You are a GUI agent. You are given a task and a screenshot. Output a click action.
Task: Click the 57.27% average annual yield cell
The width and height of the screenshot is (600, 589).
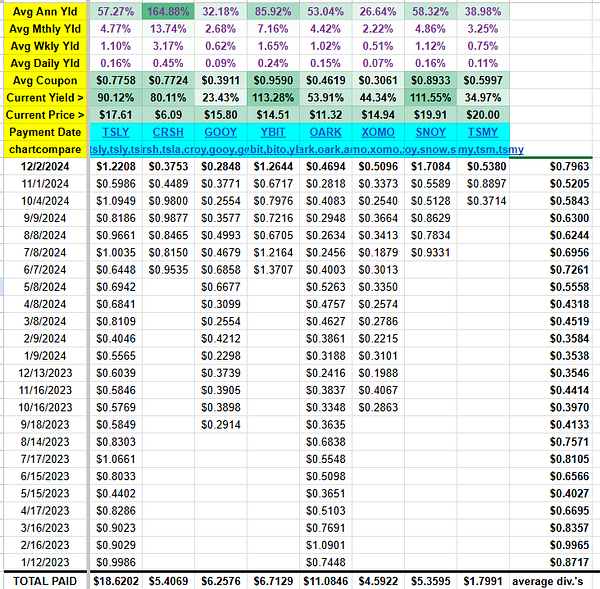116,11
